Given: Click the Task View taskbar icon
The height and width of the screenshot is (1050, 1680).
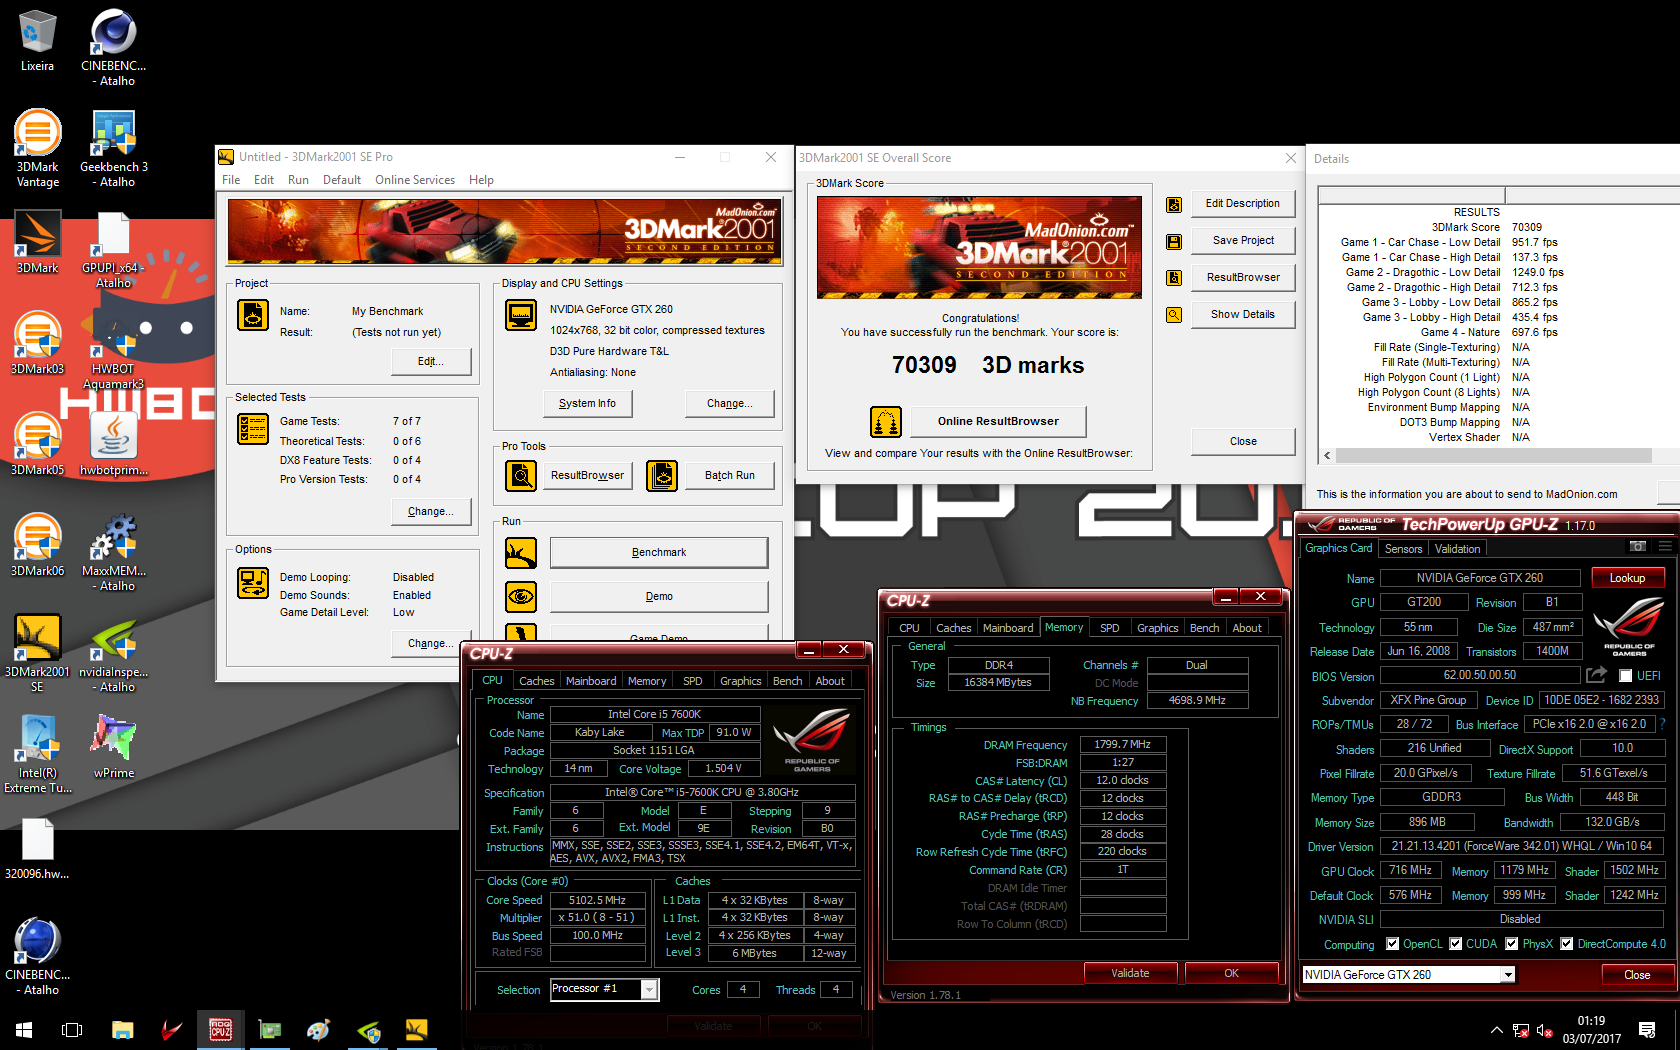Looking at the screenshot, I should (72, 1029).
